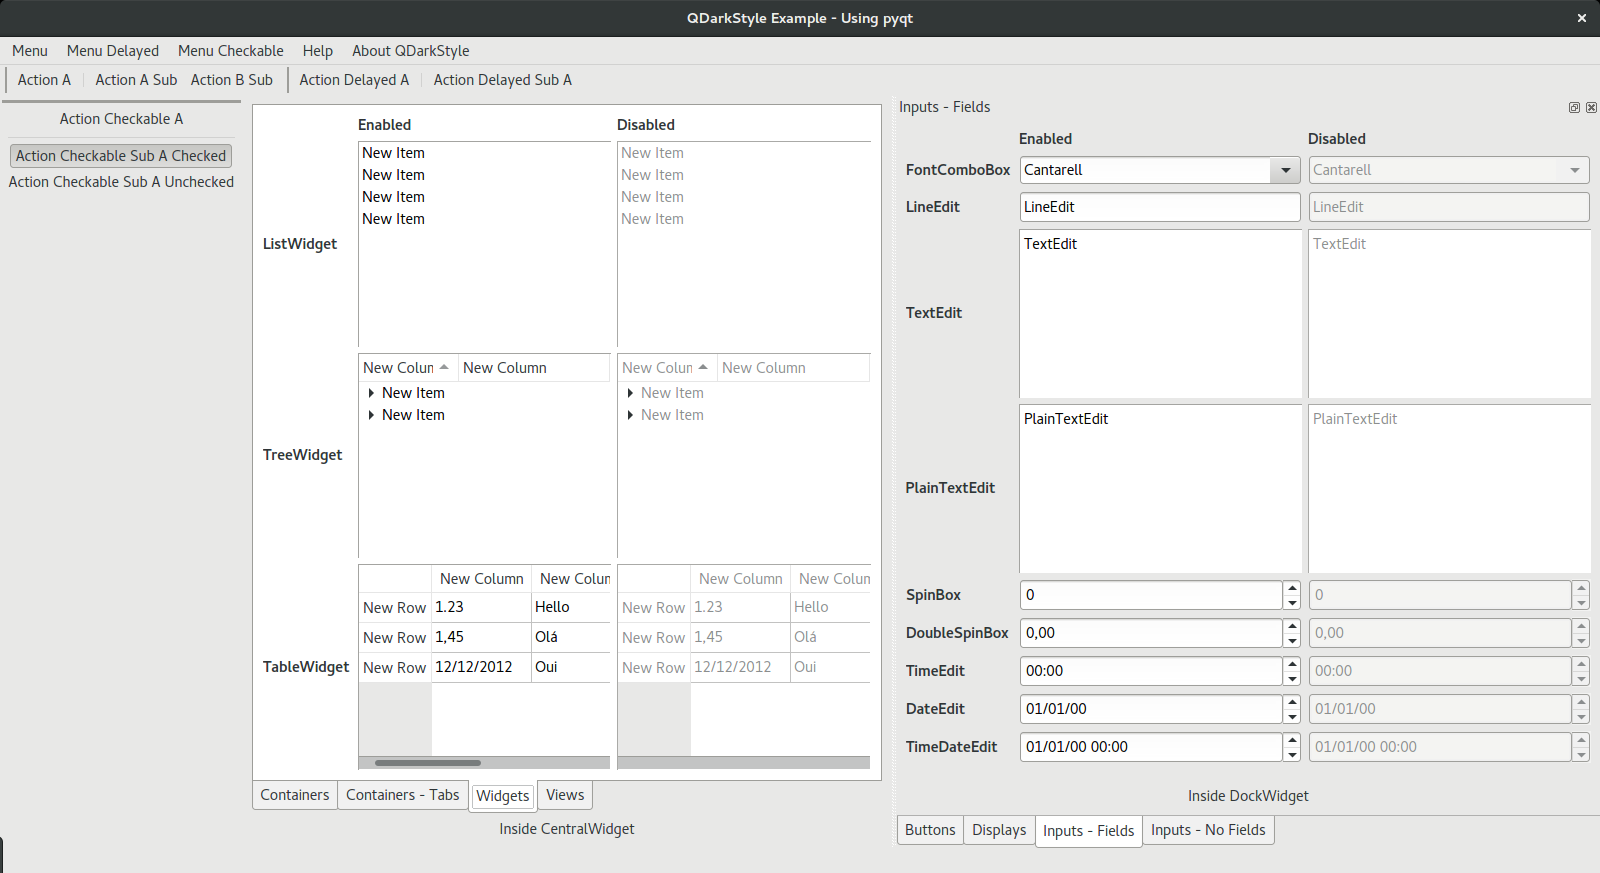The height and width of the screenshot is (873, 1600).
Task: Switch to the Views tab
Action: click(565, 795)
